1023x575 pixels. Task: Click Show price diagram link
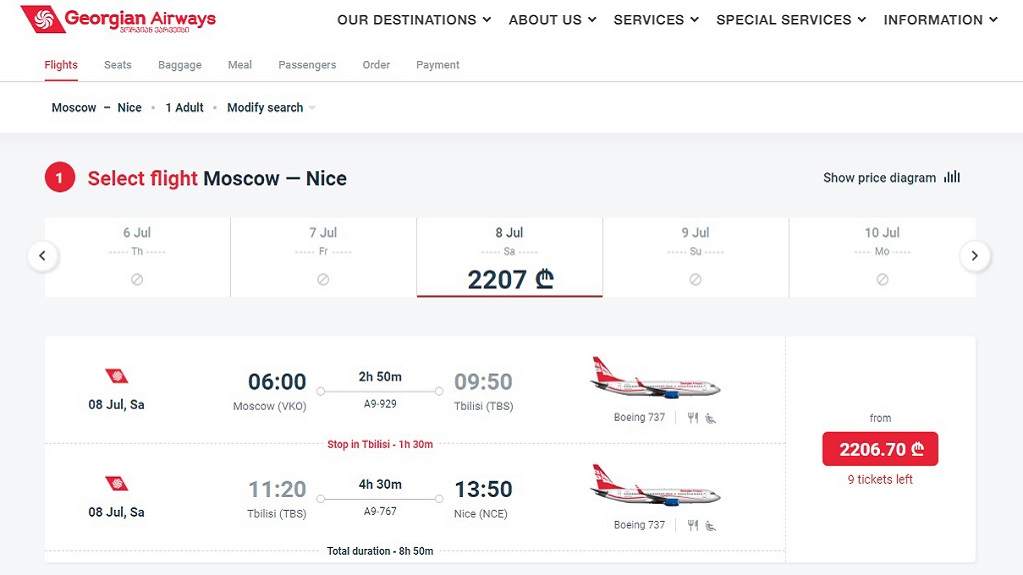[x=879, y=178]
